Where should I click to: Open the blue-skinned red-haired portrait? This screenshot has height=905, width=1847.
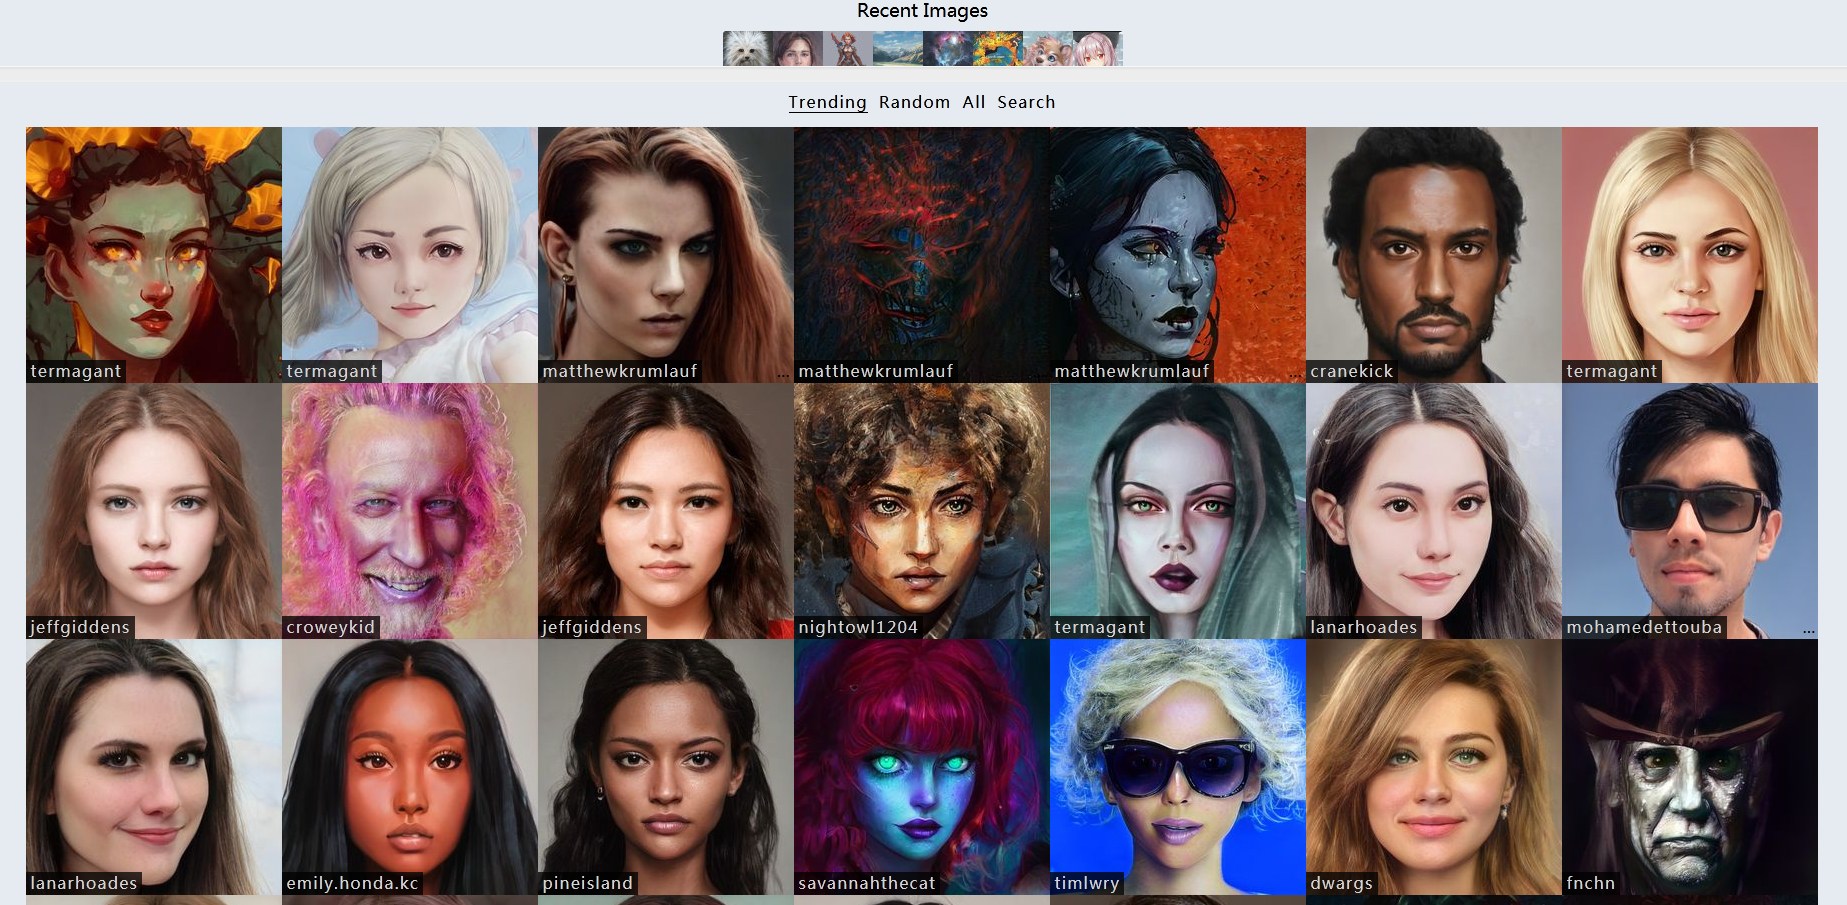tap(921, 760)
